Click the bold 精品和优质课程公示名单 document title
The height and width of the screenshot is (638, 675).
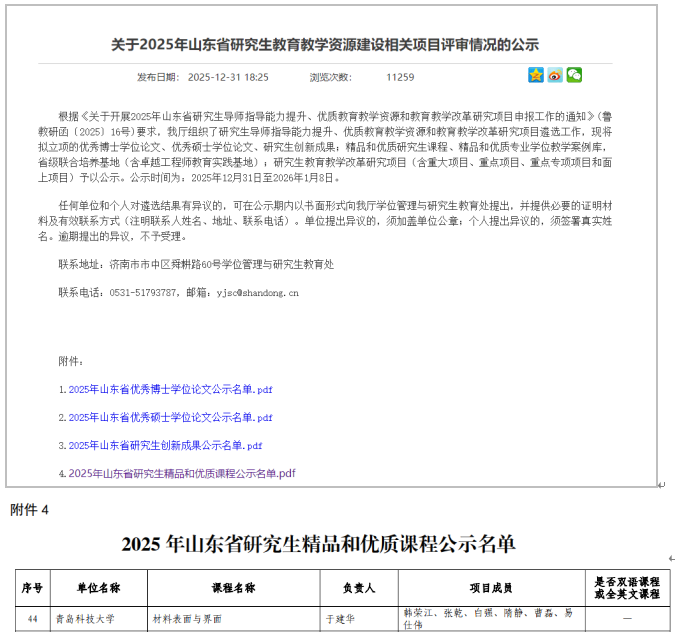tap(318, 544)
